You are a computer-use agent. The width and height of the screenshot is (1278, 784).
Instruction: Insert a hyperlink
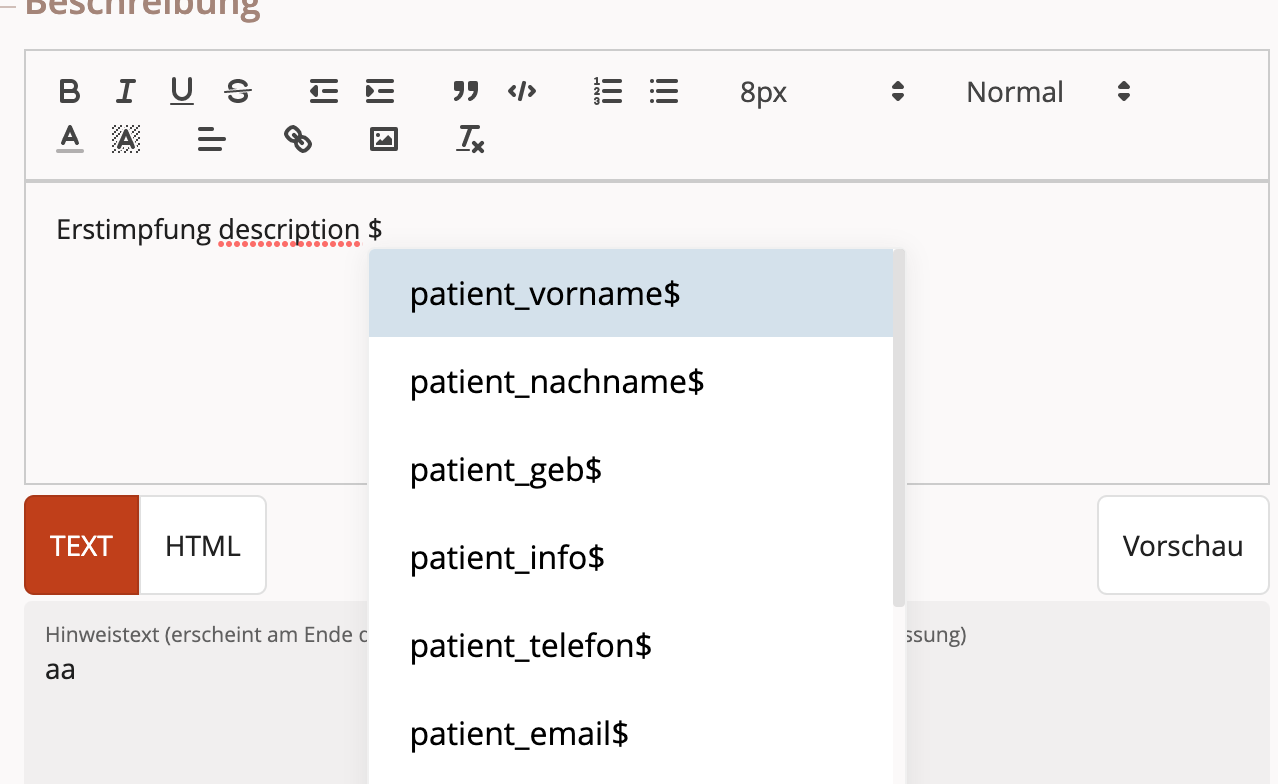tap(298, 139)
